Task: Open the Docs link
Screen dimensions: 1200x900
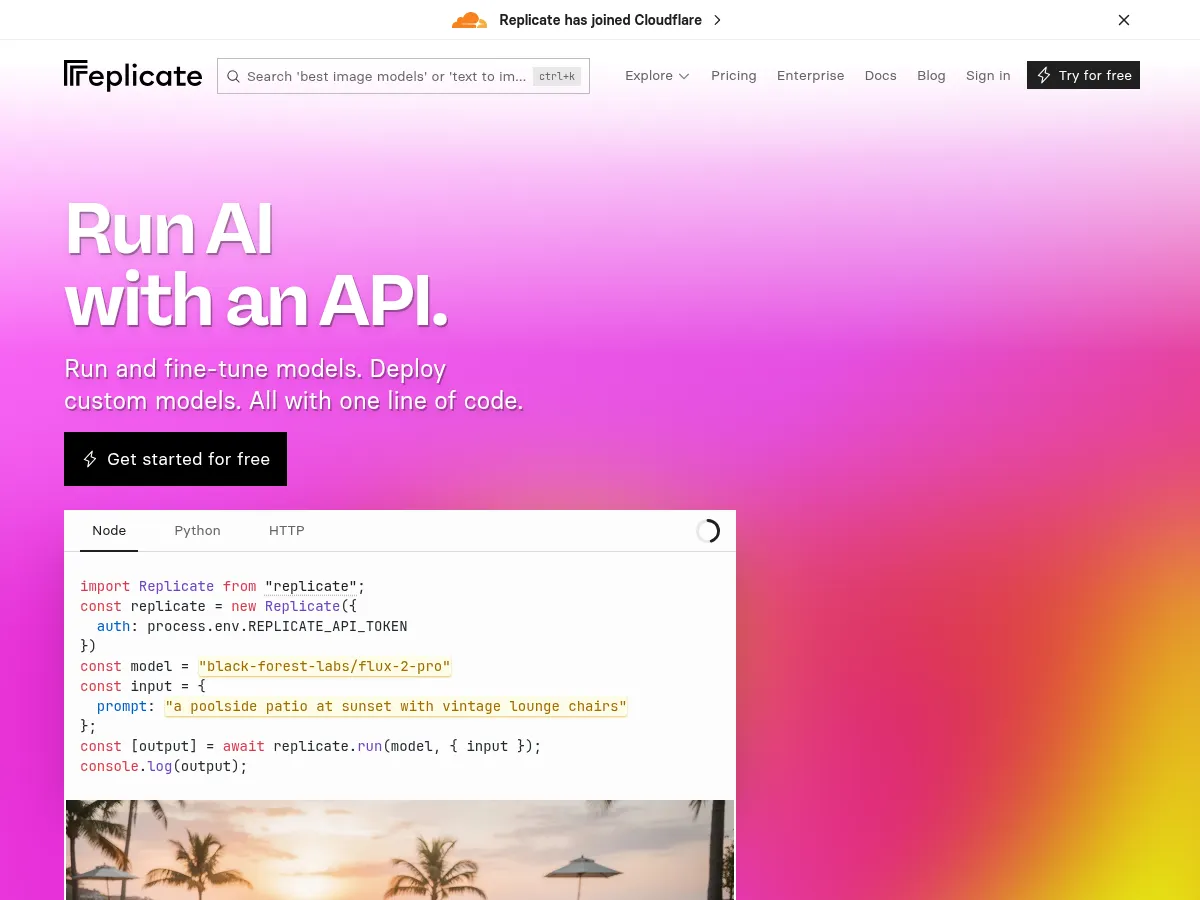Action: tap(880, 75)
